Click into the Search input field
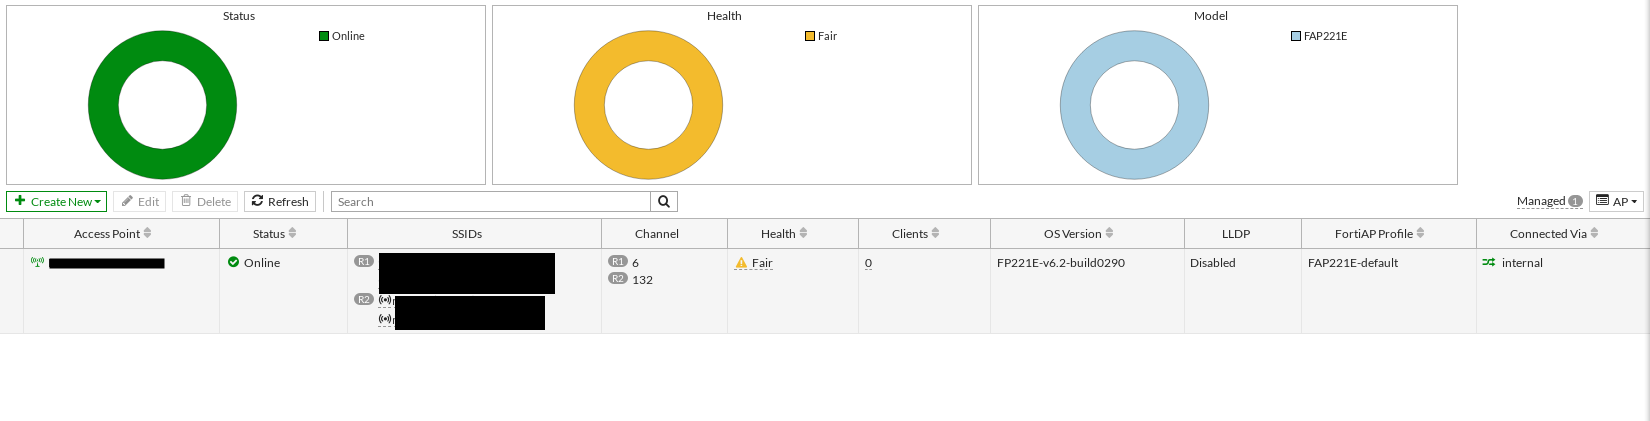This screenshot has height=421, width=1650. point(490,202)
